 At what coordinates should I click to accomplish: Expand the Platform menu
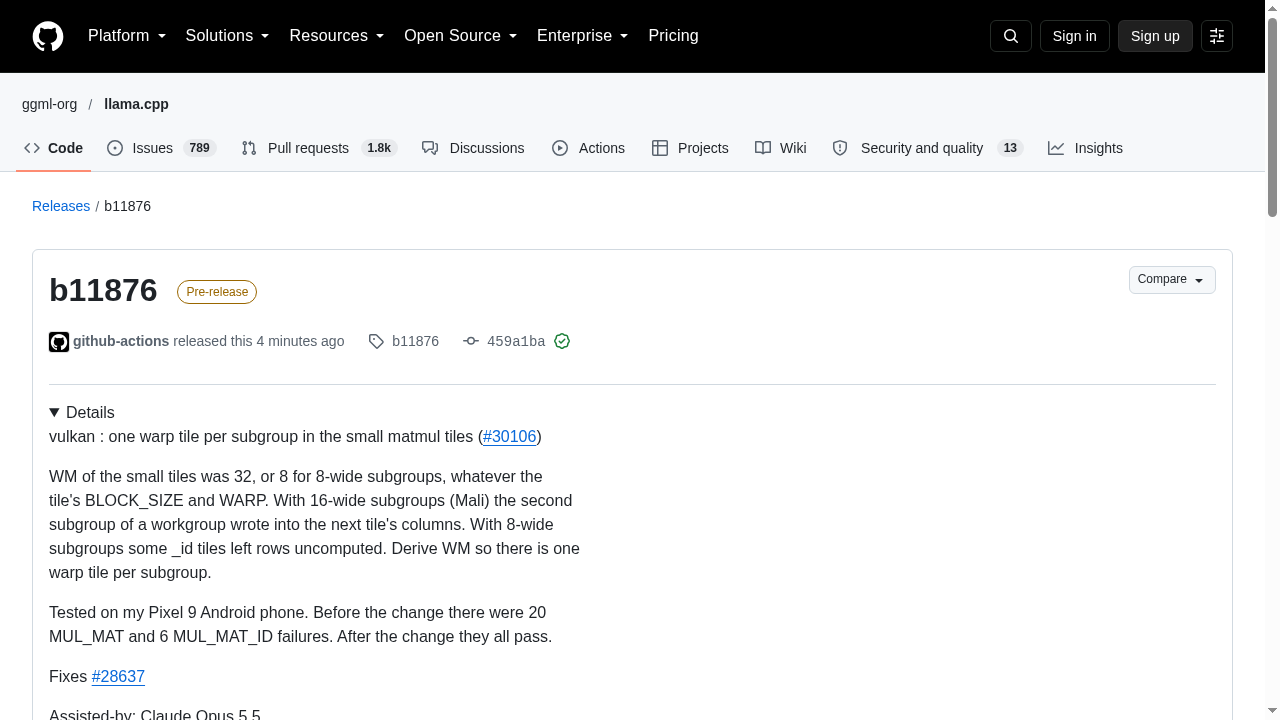127,36
